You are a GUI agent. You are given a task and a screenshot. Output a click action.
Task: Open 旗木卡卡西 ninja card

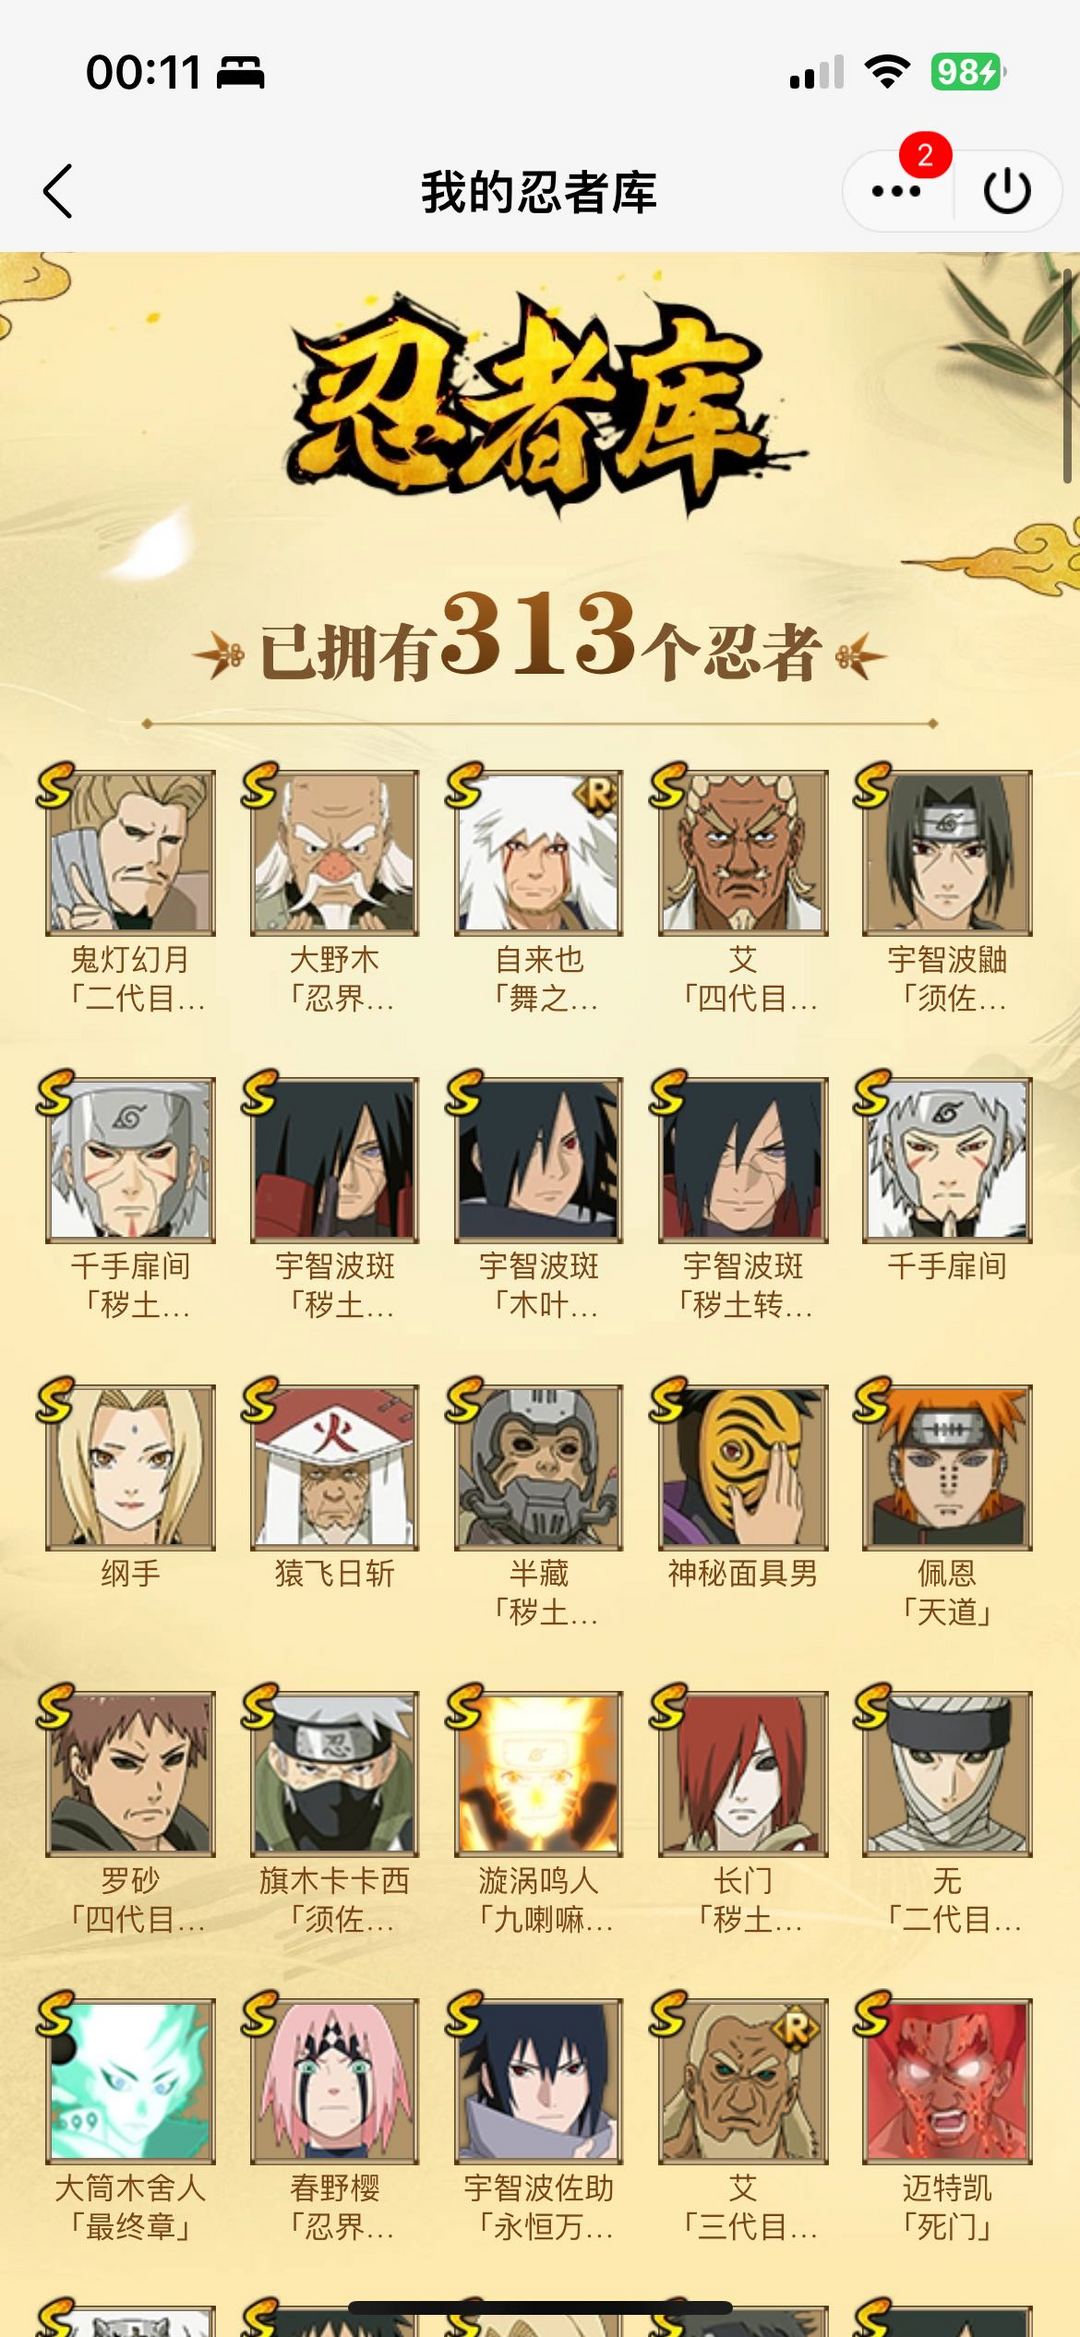(335, 1774)
